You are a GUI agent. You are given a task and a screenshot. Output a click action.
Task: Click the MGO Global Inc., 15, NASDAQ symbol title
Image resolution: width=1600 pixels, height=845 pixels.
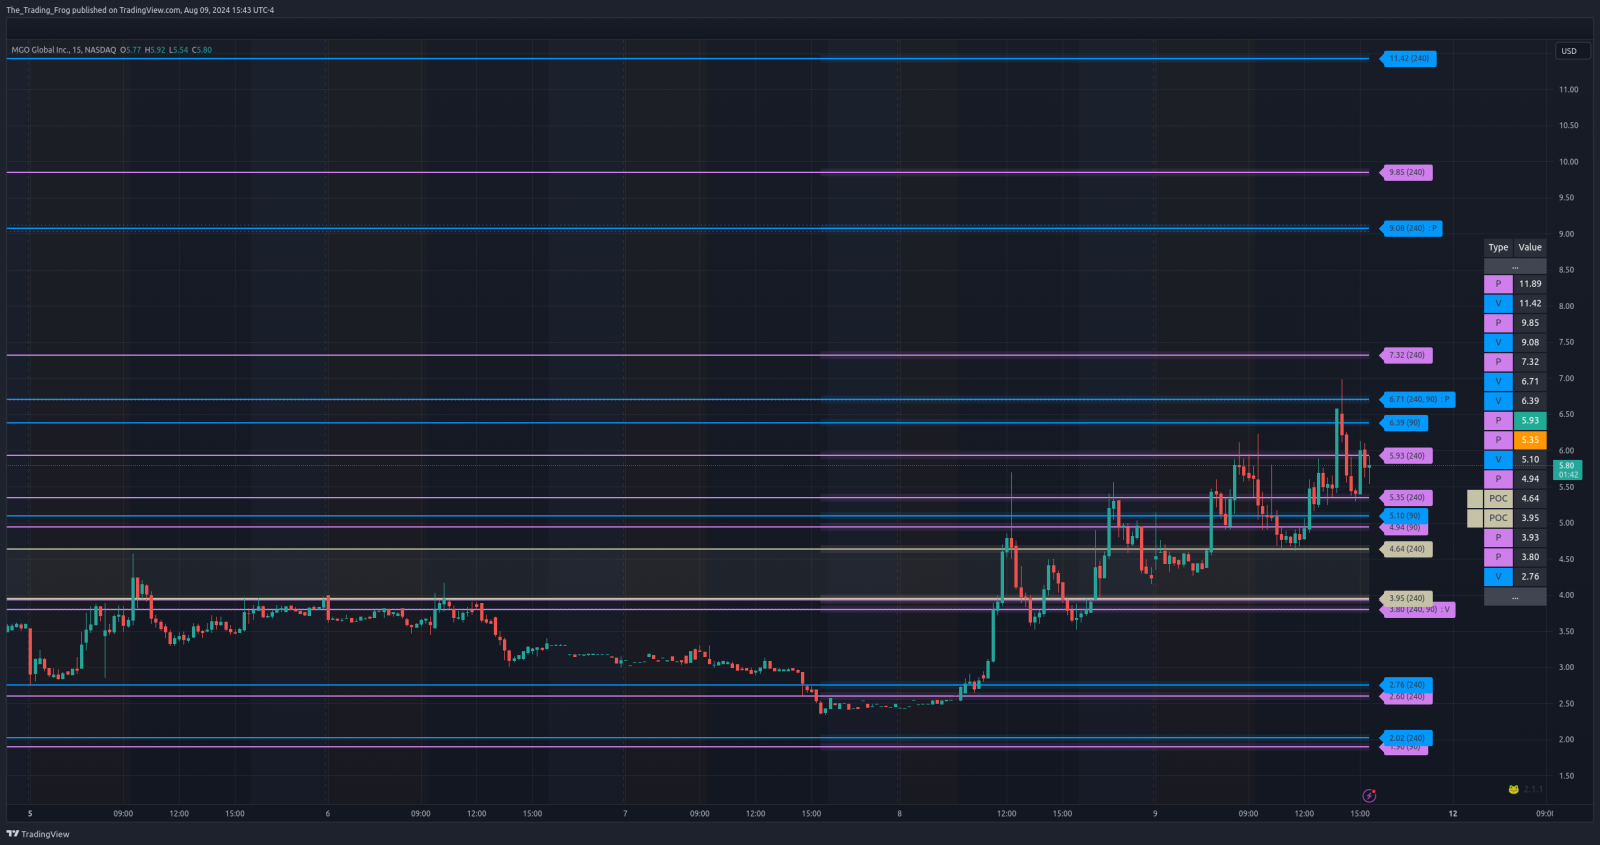[x=63, y=50]
